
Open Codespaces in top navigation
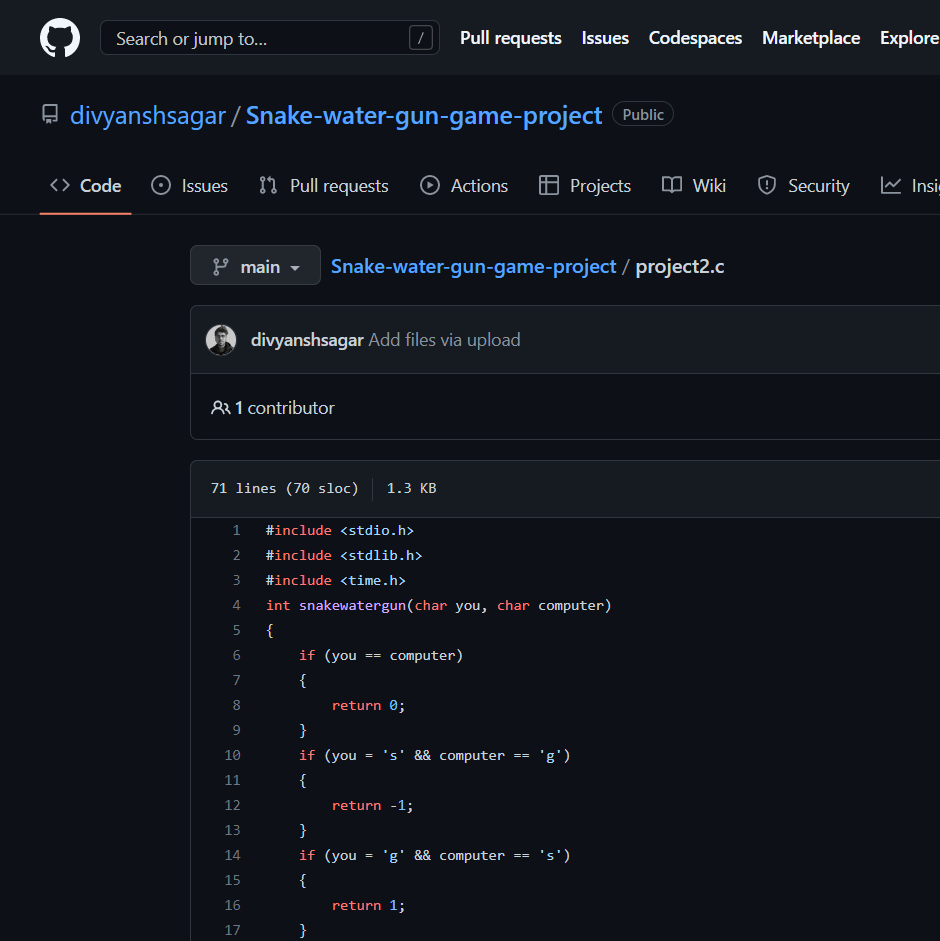(695, 38)
